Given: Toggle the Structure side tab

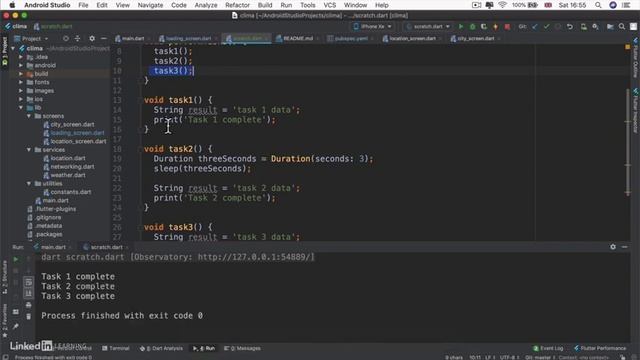Looking at the screenshot, I should click(x=5, y=277).
